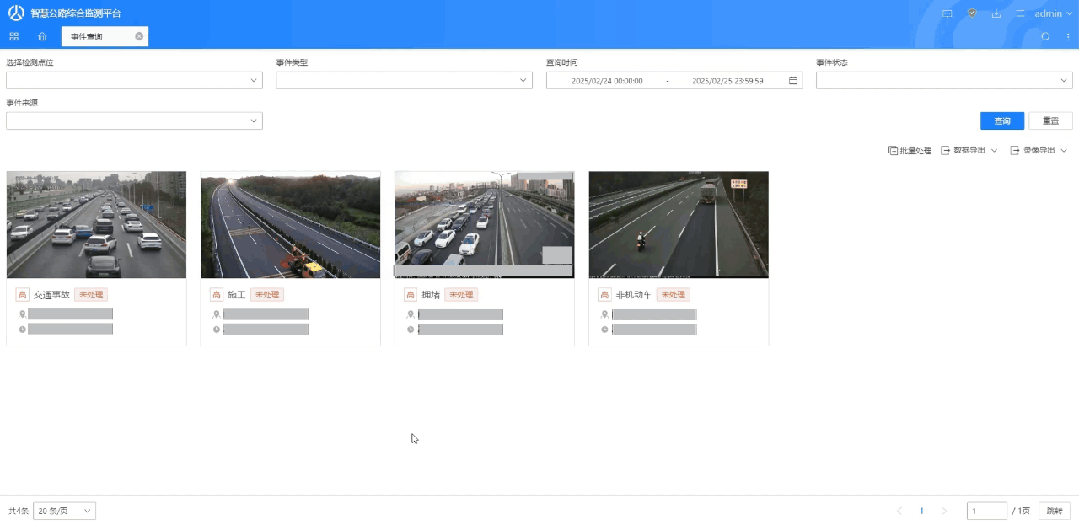The image size is (1079, 525).
Task: Open the 非机动车 motorcycle camera thumbnail
Action: coord(679,224)
